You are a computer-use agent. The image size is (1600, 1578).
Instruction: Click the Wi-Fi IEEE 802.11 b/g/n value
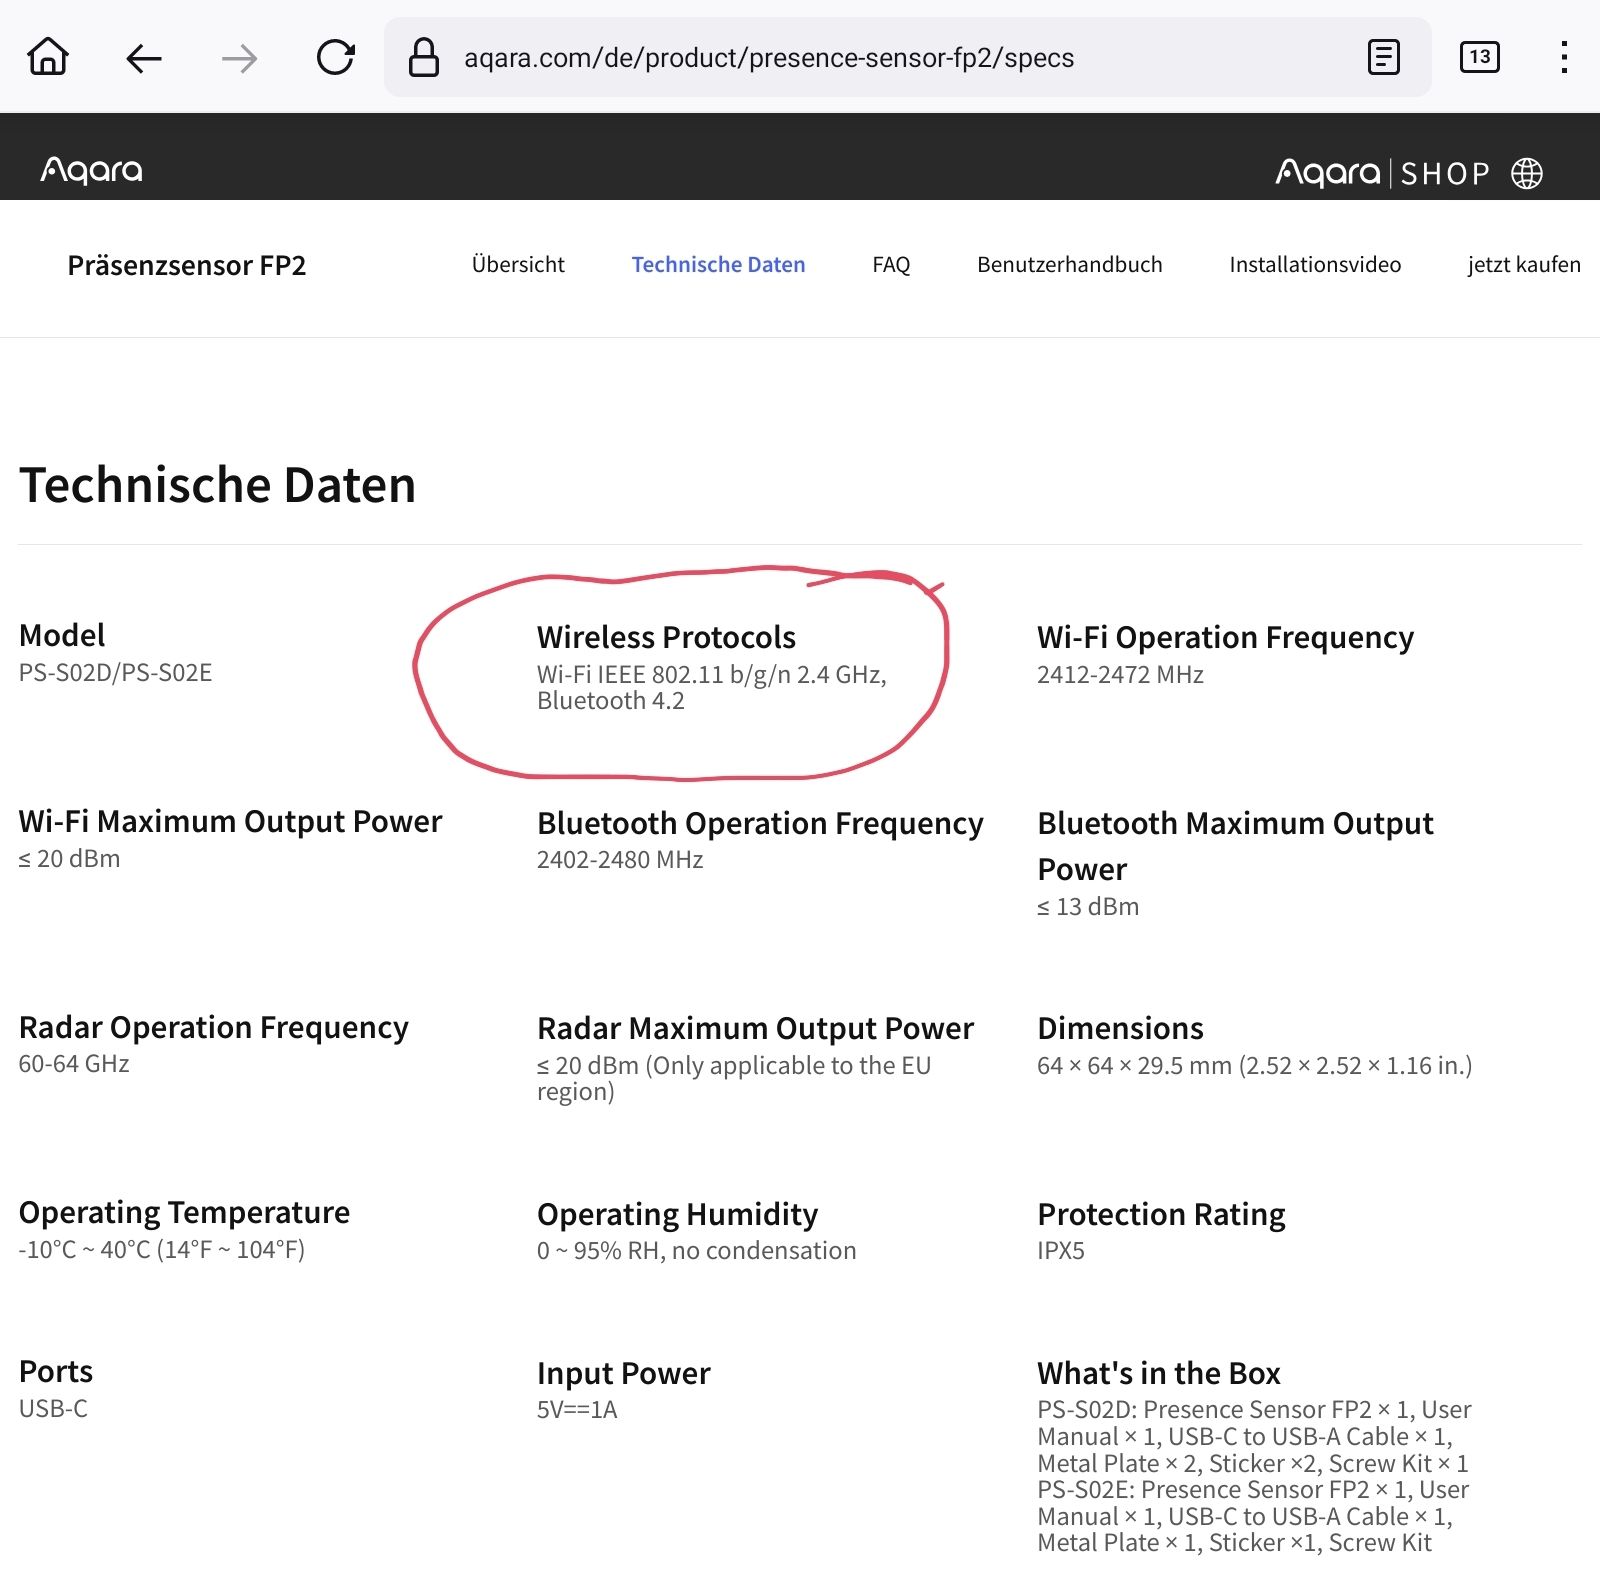(x=711, y=687)
